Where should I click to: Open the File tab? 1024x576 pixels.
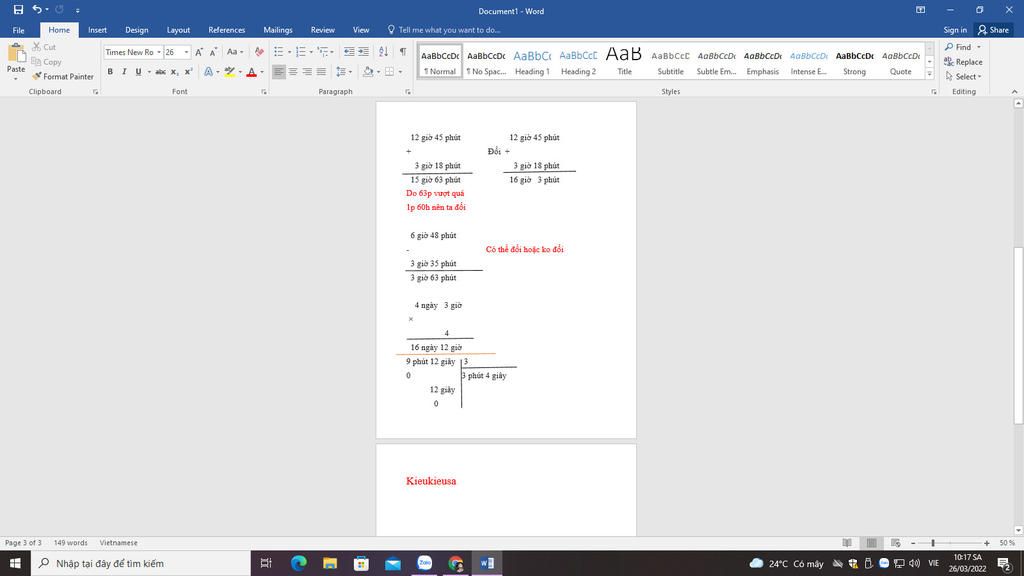[18, 30]
